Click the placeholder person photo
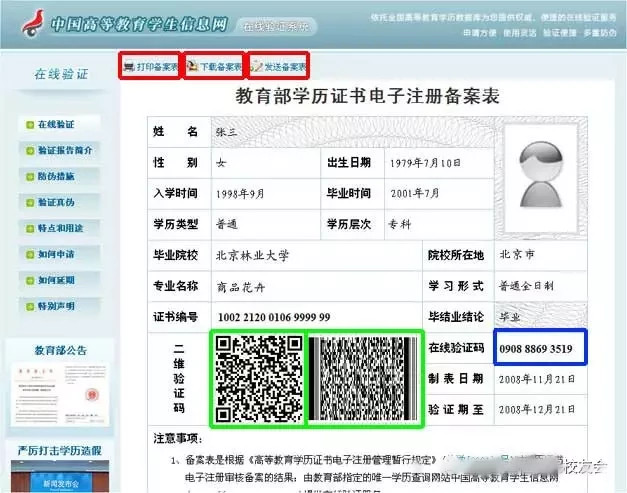This screenshot has width=627, height=493. click(541, 178)
